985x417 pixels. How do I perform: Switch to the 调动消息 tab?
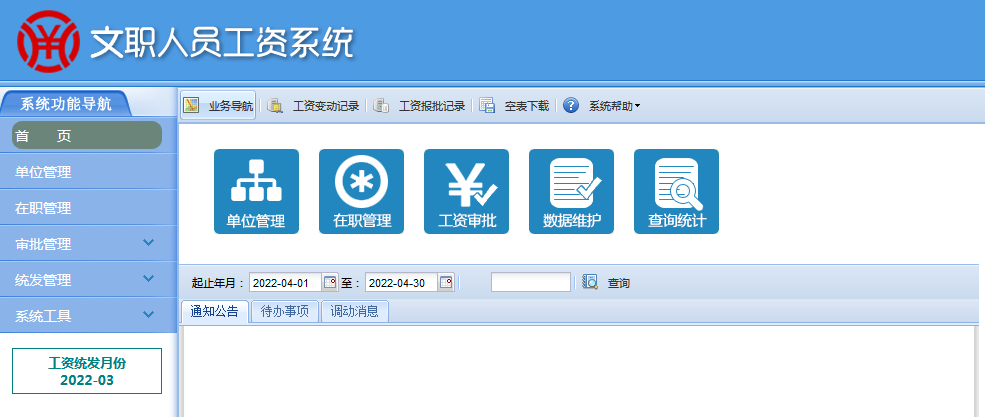click(x=355, y=311)
